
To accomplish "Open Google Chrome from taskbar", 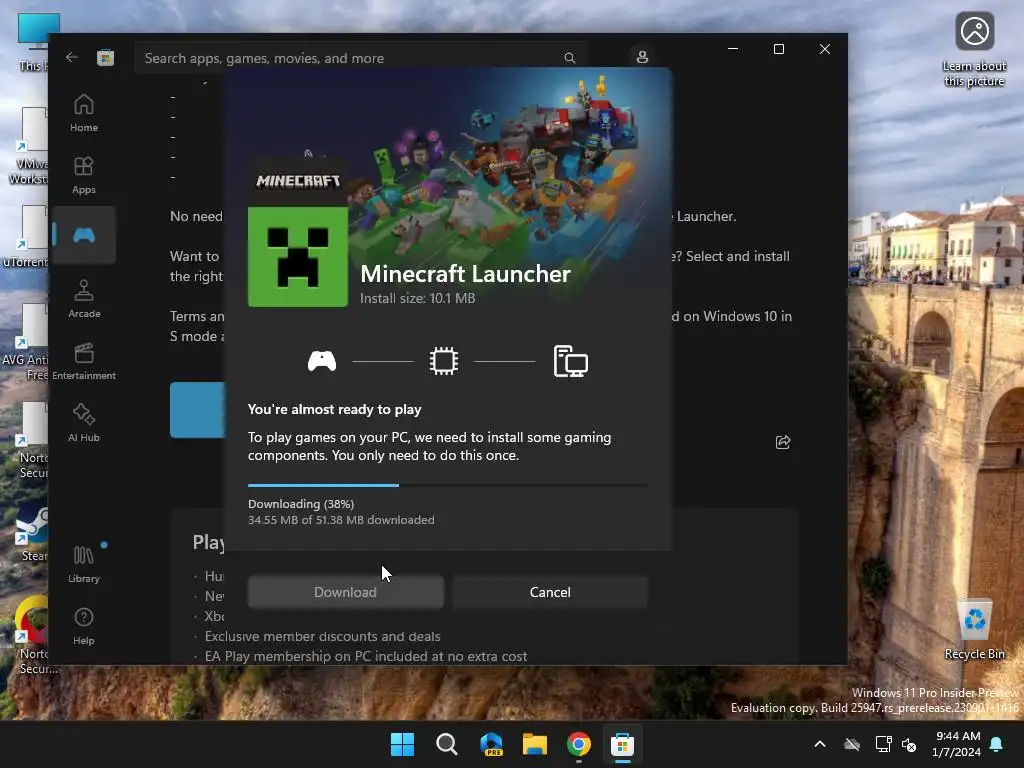I will point(579,744).
